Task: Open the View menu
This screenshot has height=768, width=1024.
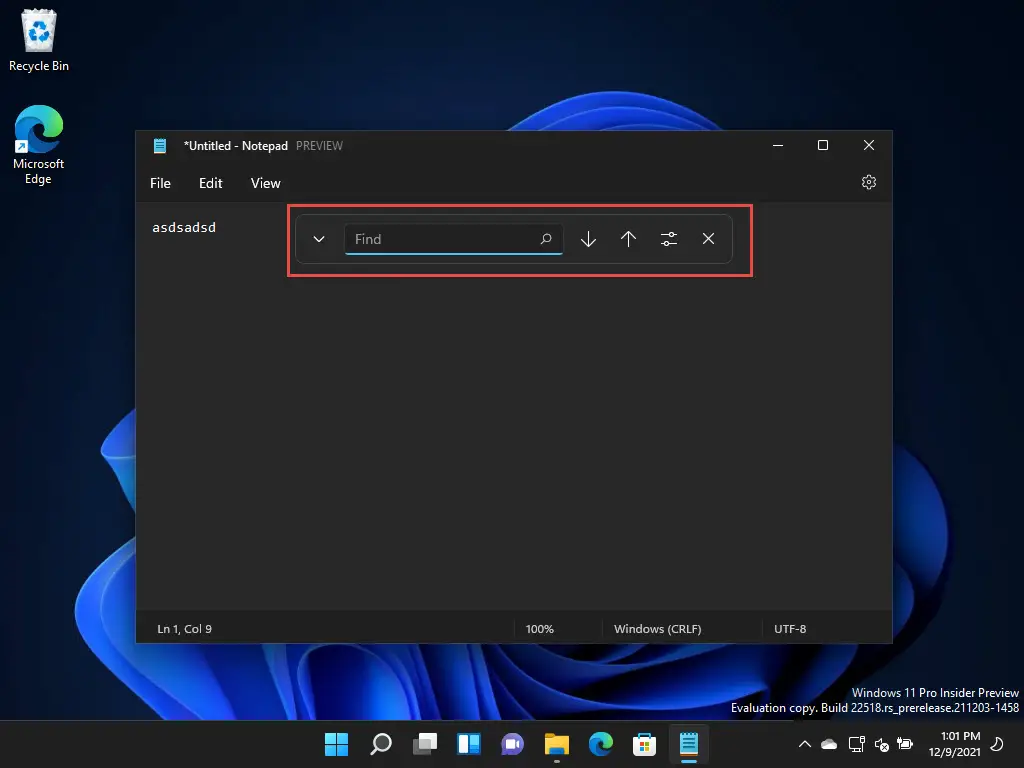Action: pyautogui.click(x=265, y=183)
